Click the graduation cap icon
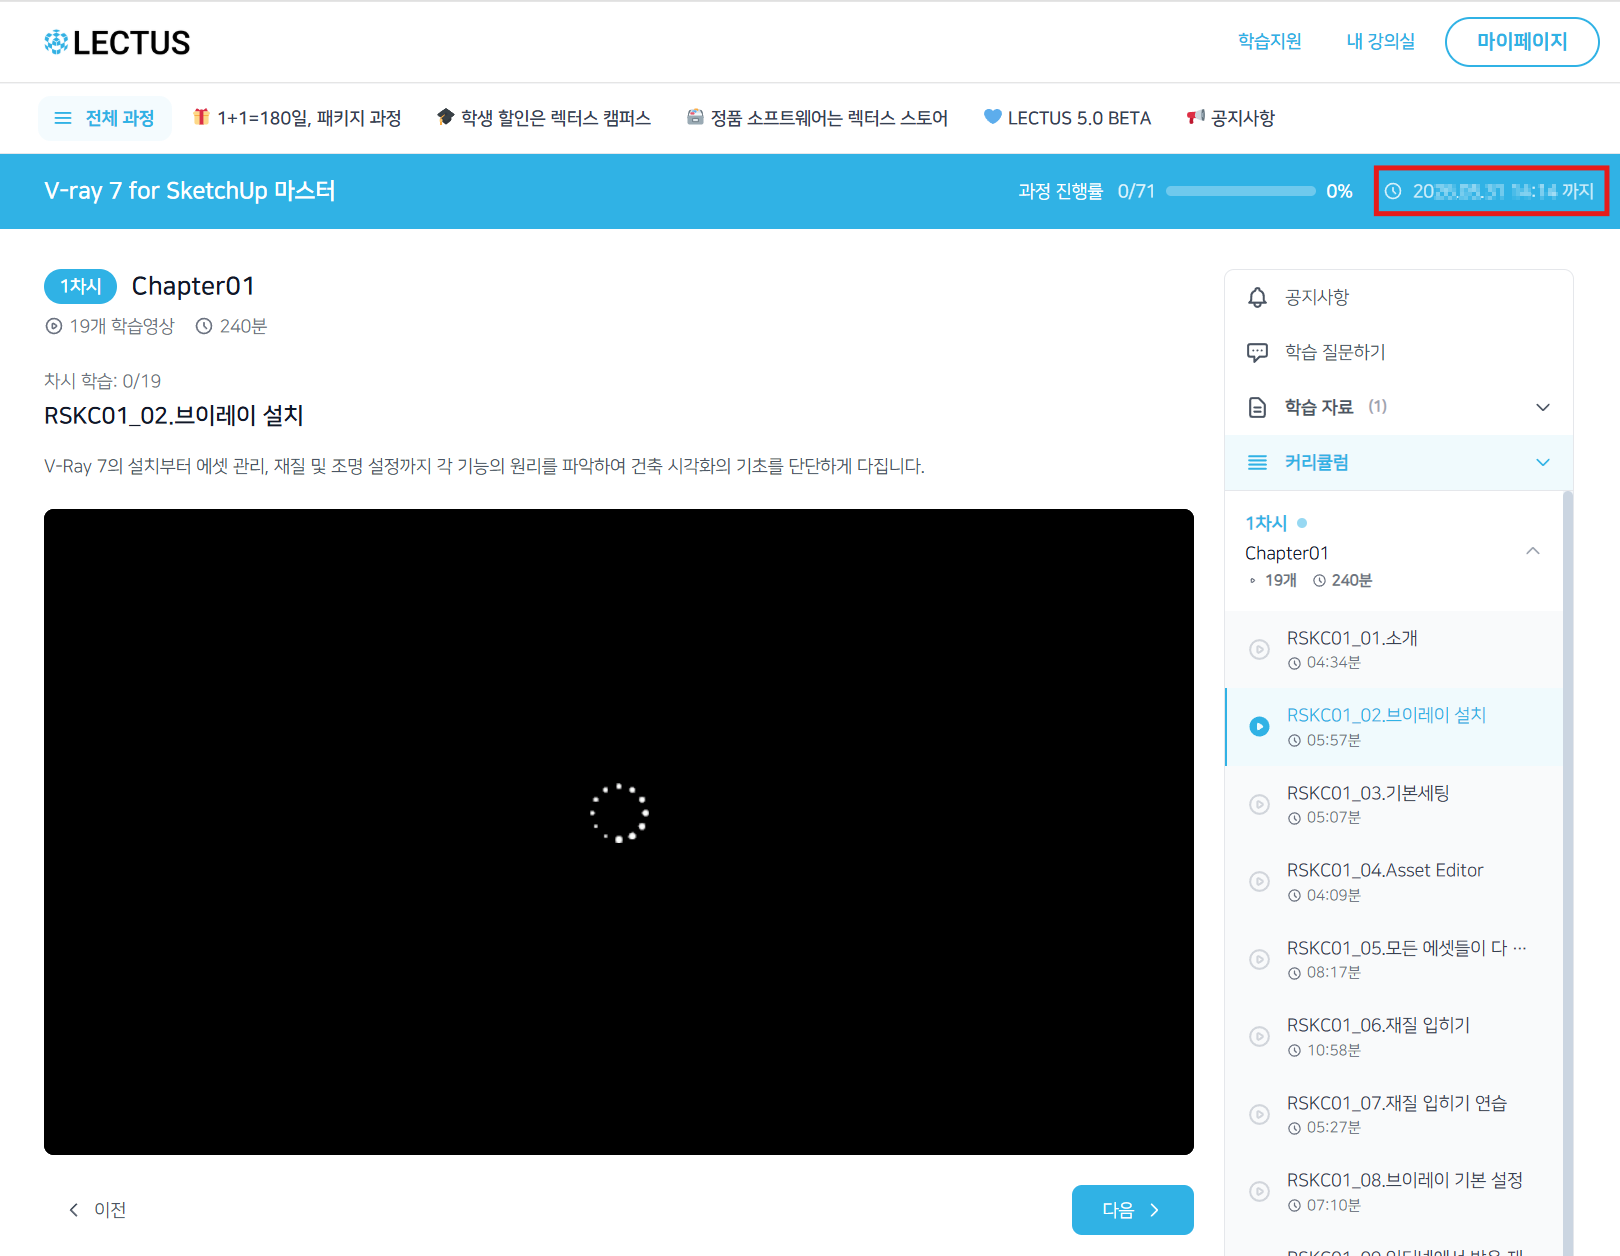This screenshot has width=1620, height=1256. 446,117
